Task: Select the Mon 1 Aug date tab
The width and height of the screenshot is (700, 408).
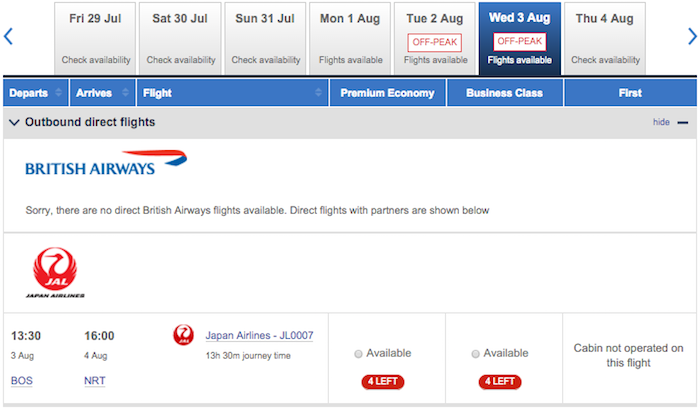Action: (350, 39)
